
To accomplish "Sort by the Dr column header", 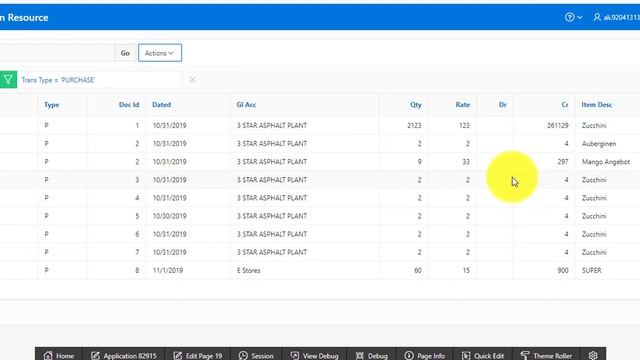I will (502, 105).
